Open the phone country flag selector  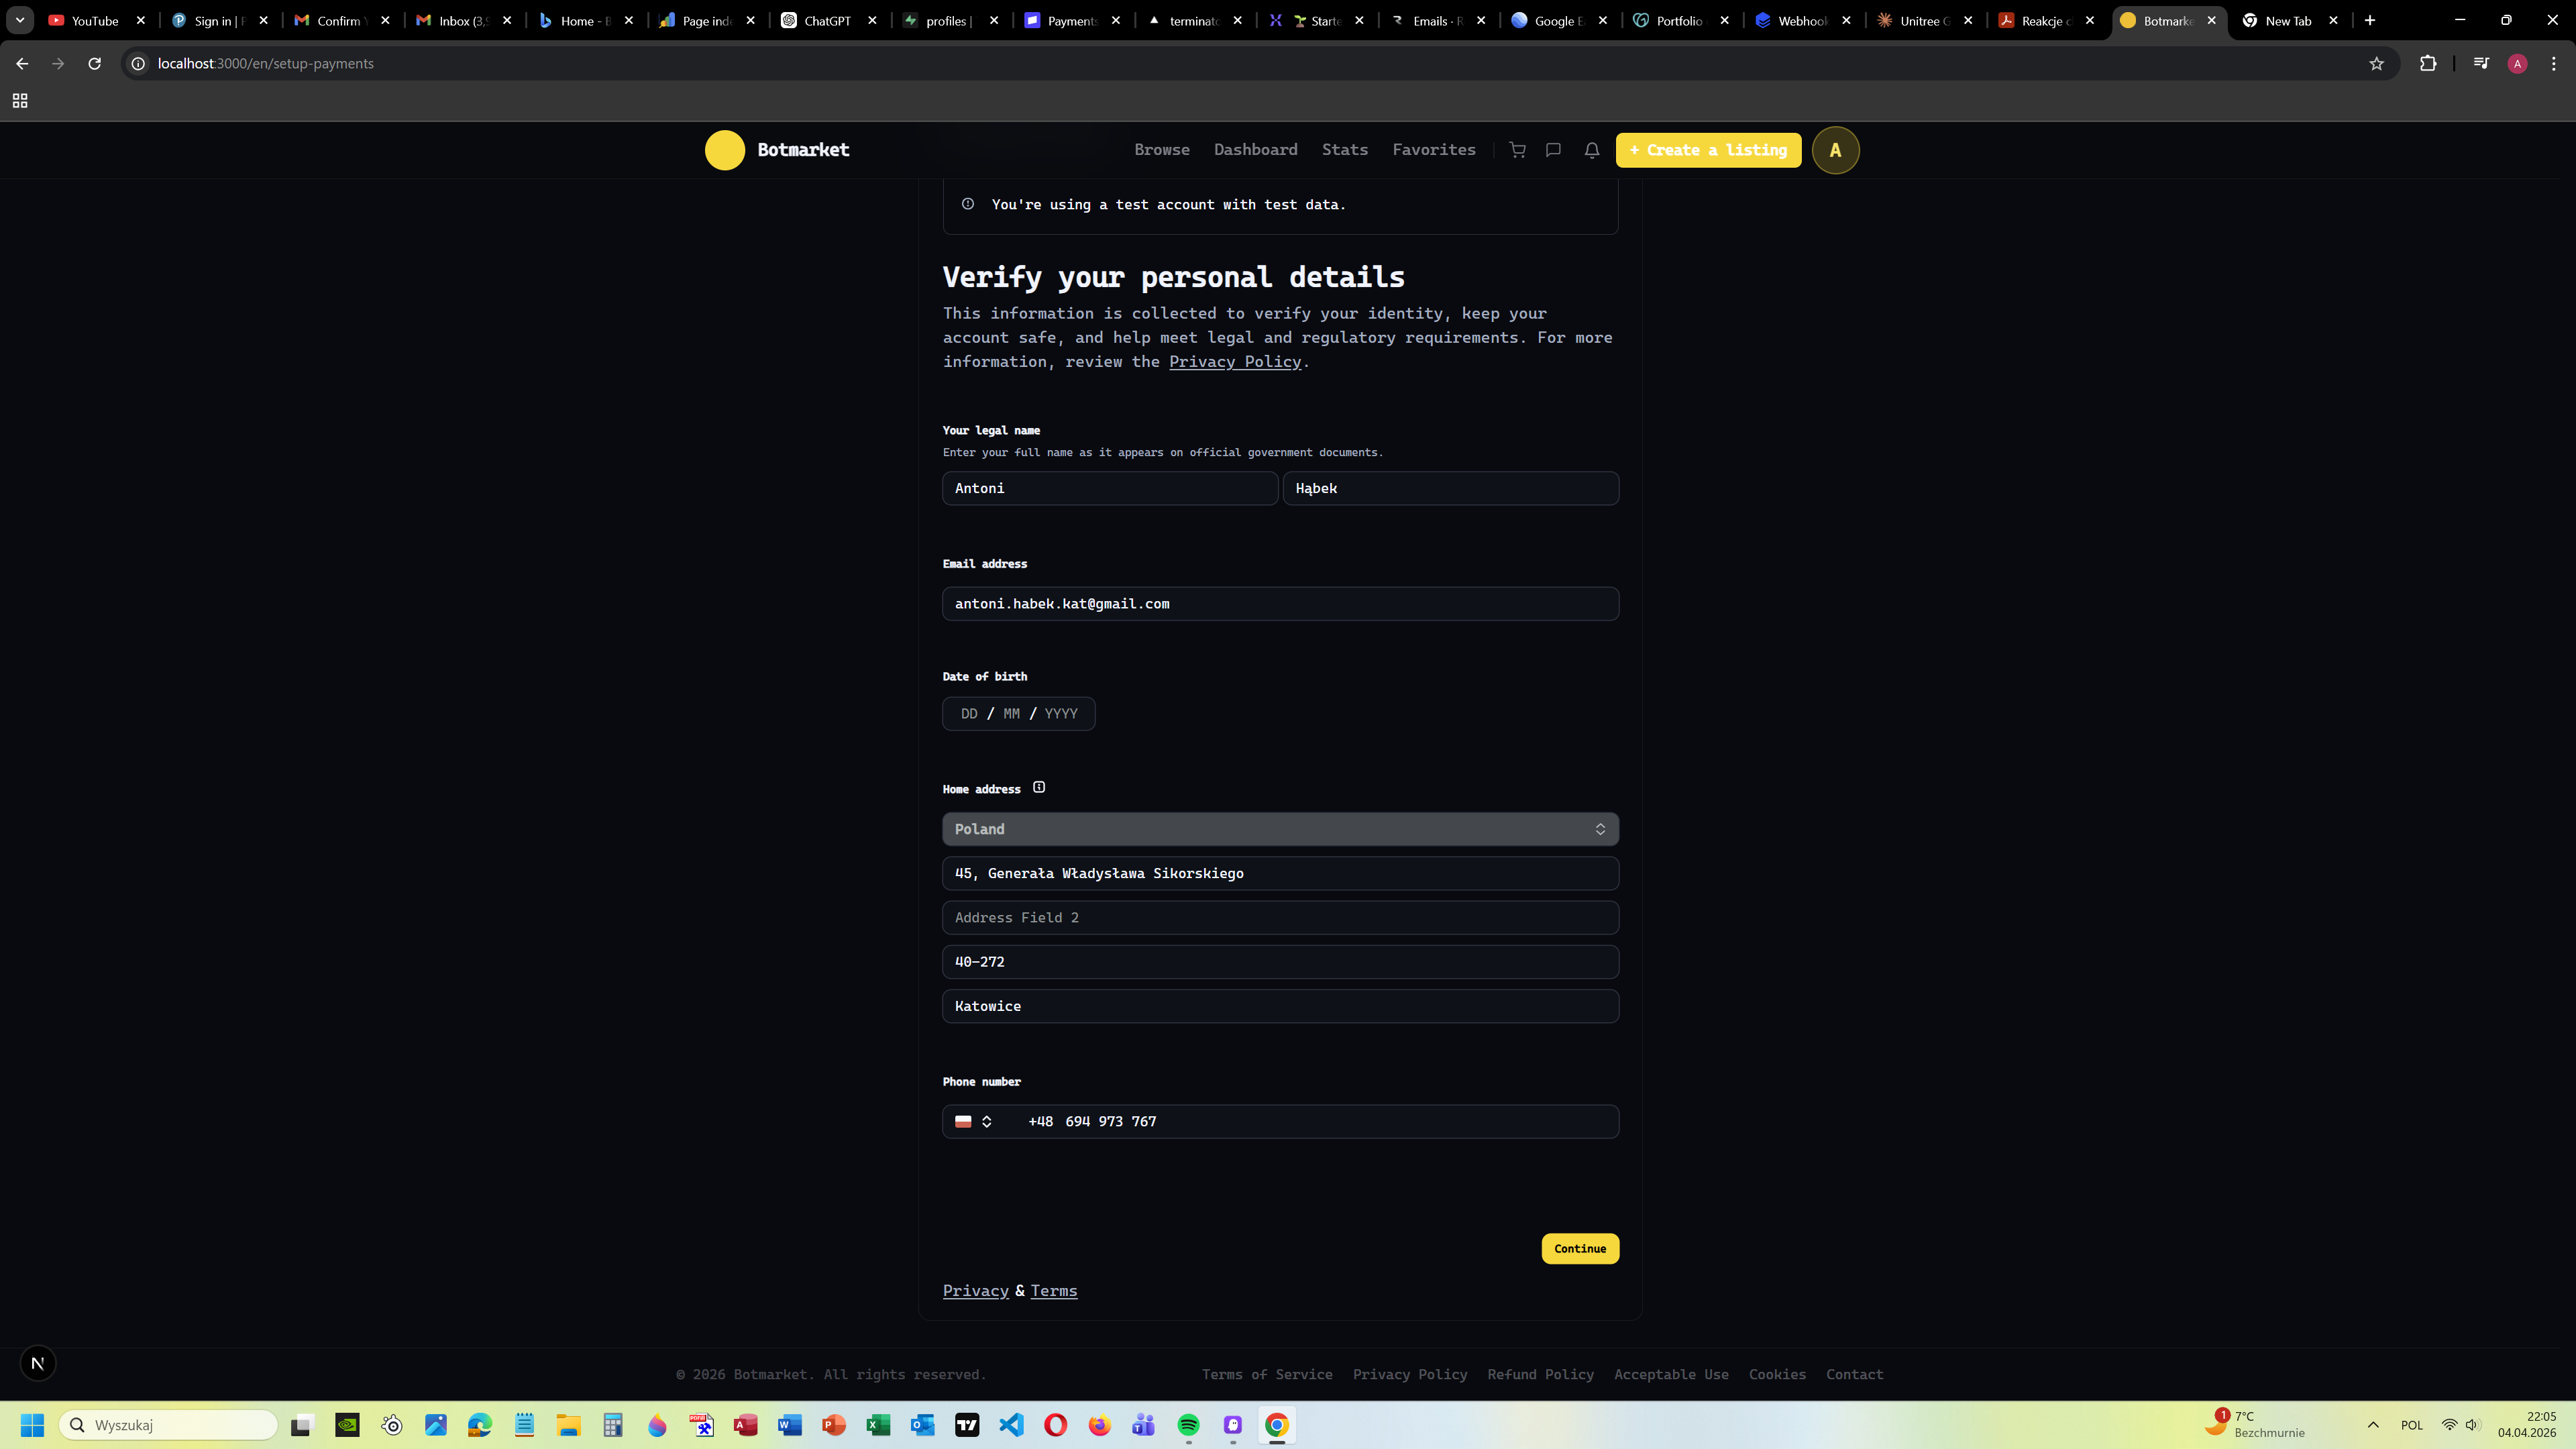pos(973,1121)
